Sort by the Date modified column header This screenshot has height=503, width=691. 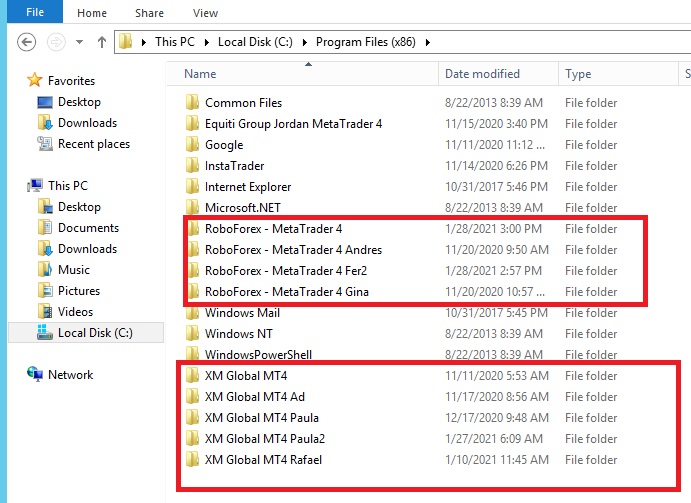tap(483, 74)
